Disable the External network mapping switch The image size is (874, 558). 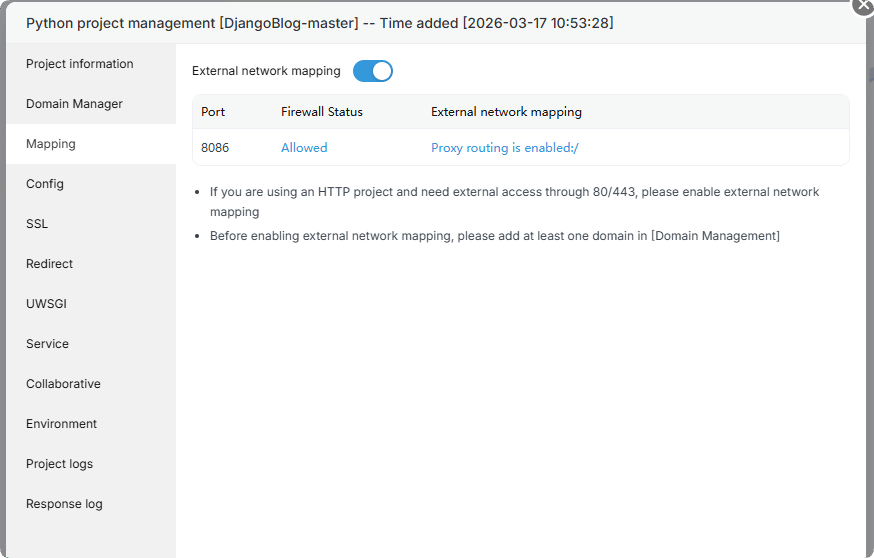(x=373, y=71)
